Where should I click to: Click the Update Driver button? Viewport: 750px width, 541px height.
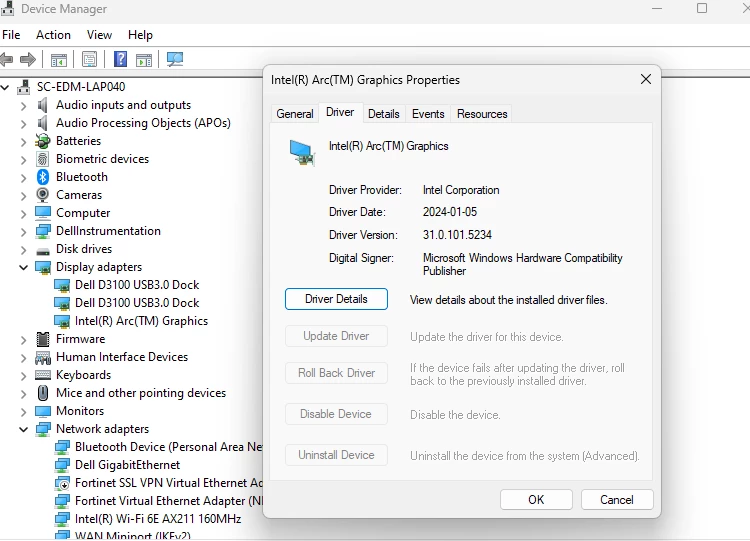[x=336, y=336]
